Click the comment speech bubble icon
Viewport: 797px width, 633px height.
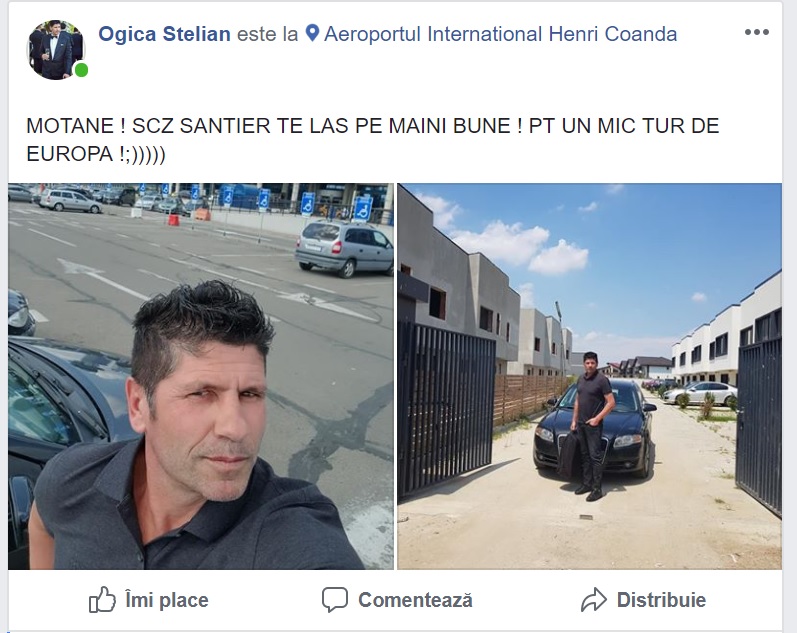pos(335,599)
